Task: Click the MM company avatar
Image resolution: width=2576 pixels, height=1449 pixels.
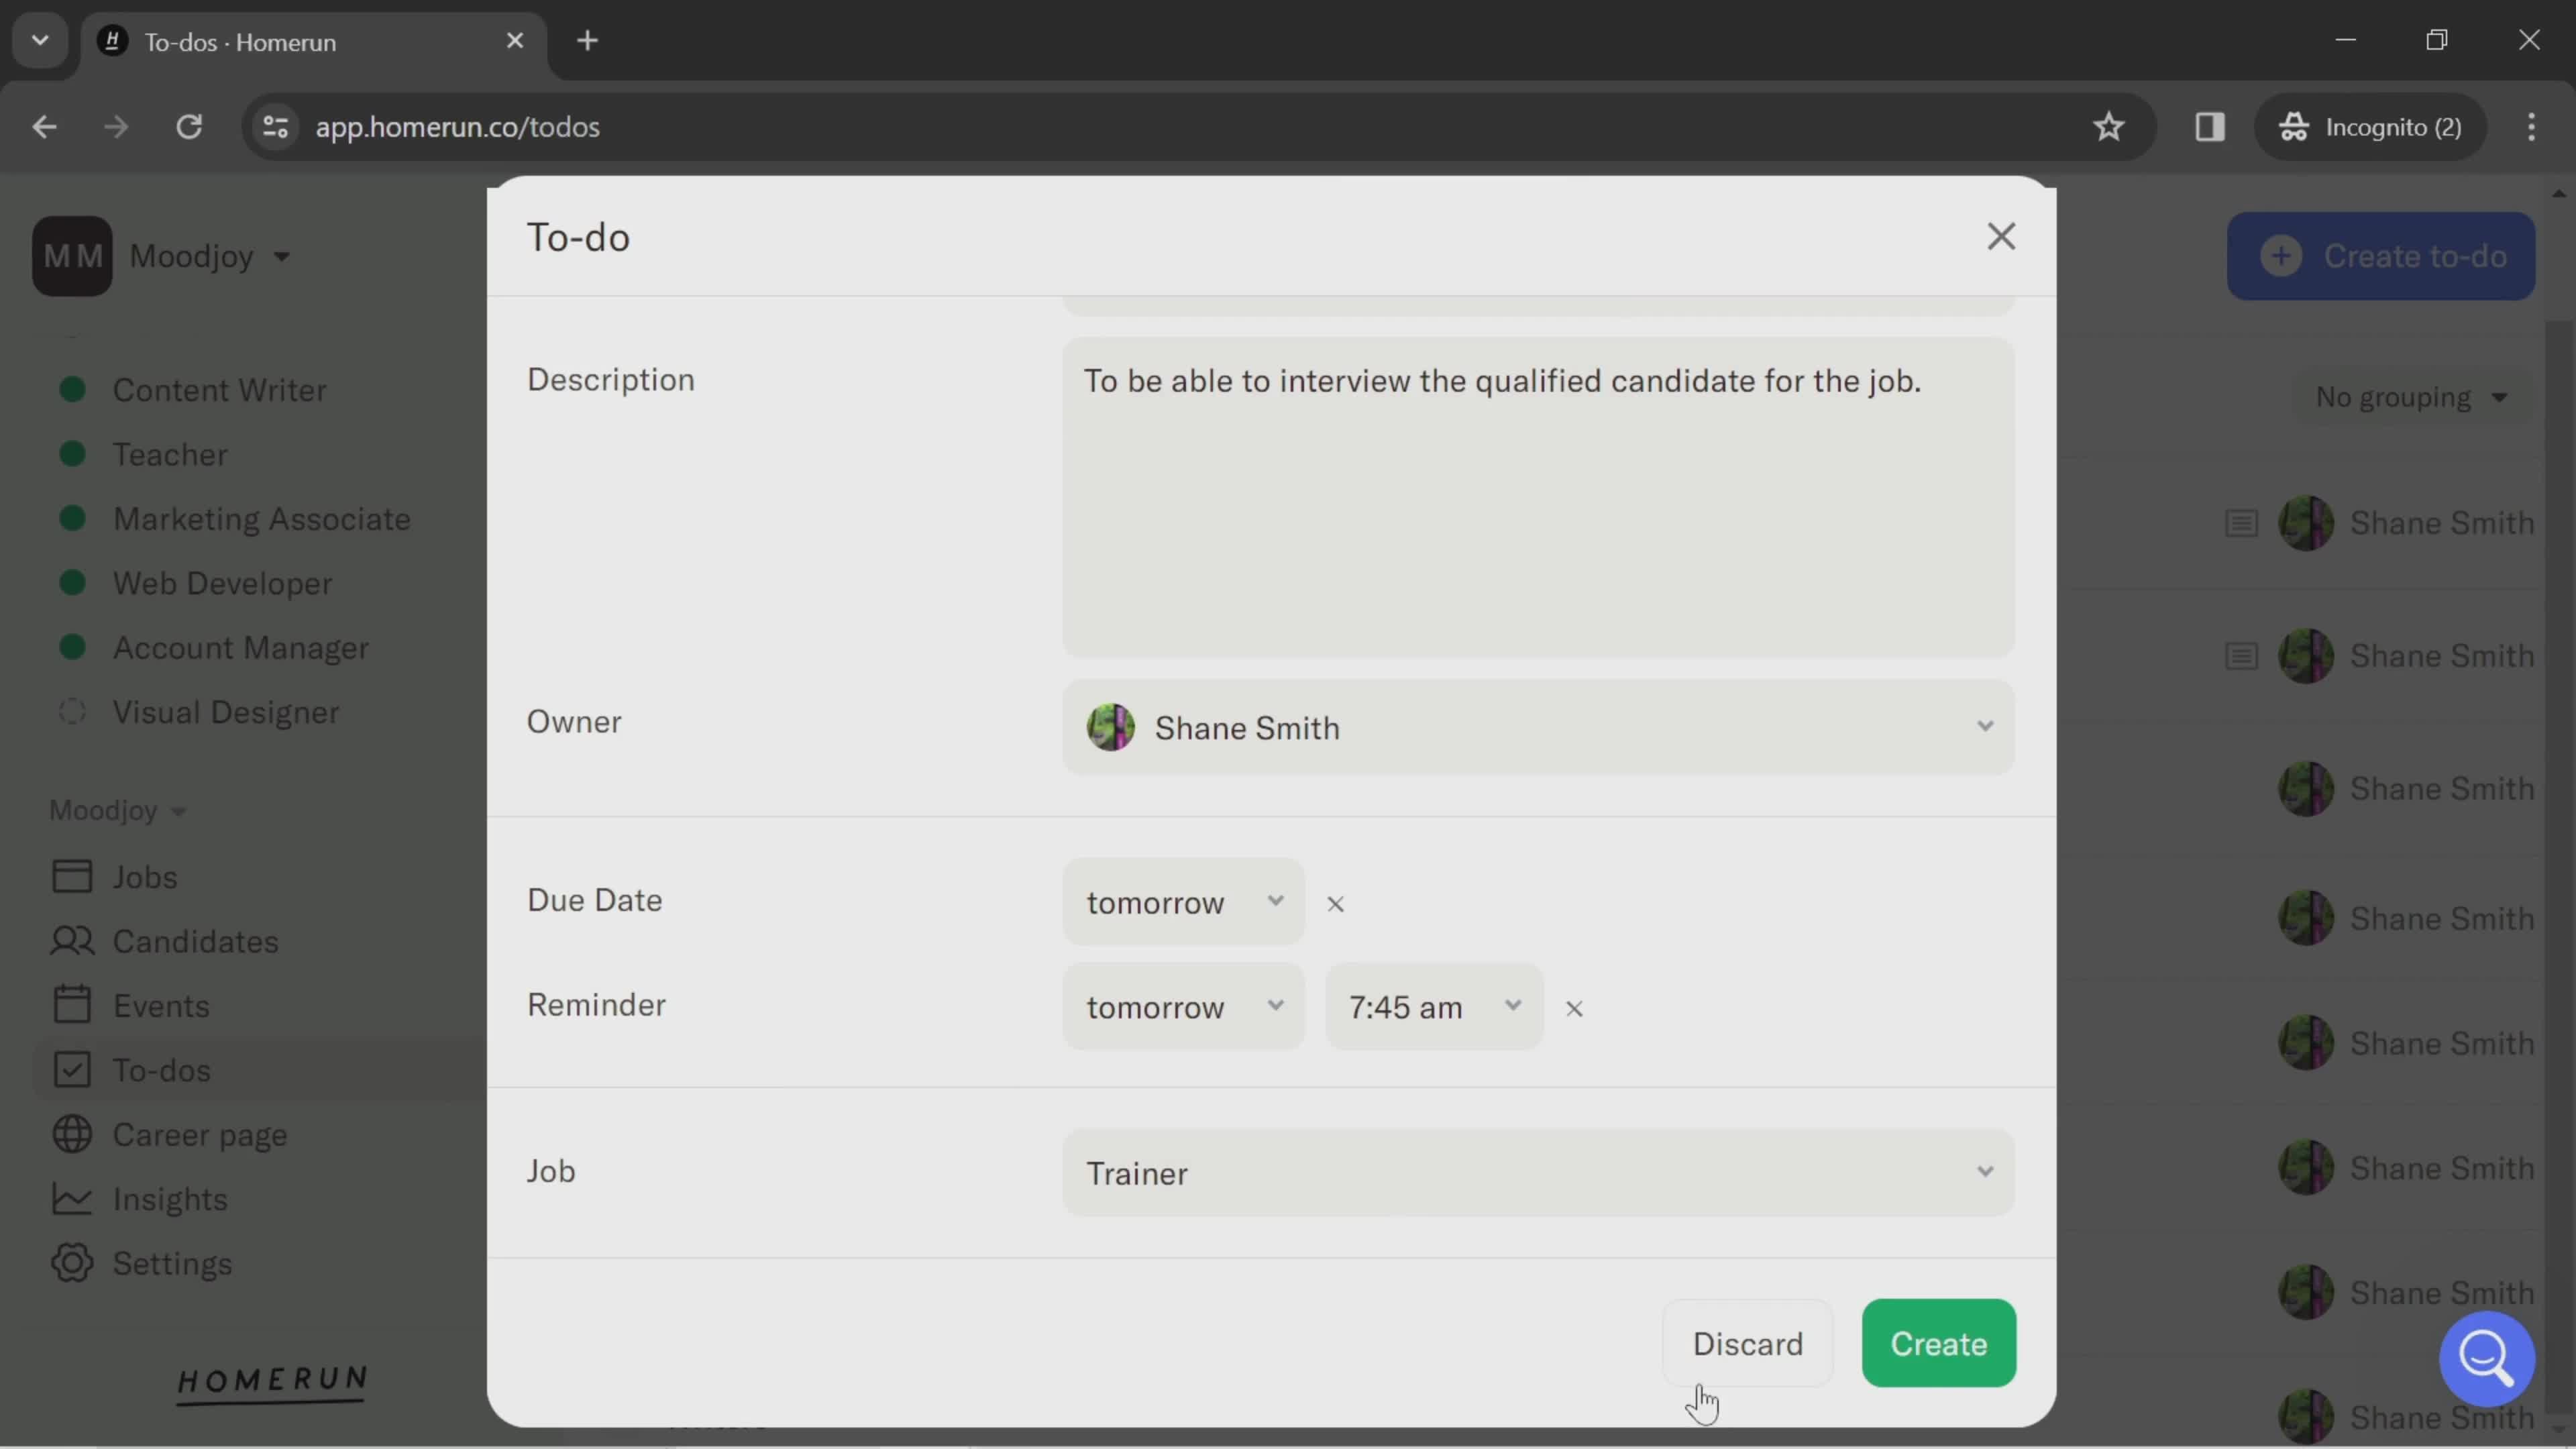Action: pyautogui.click(x=72, y=256)
